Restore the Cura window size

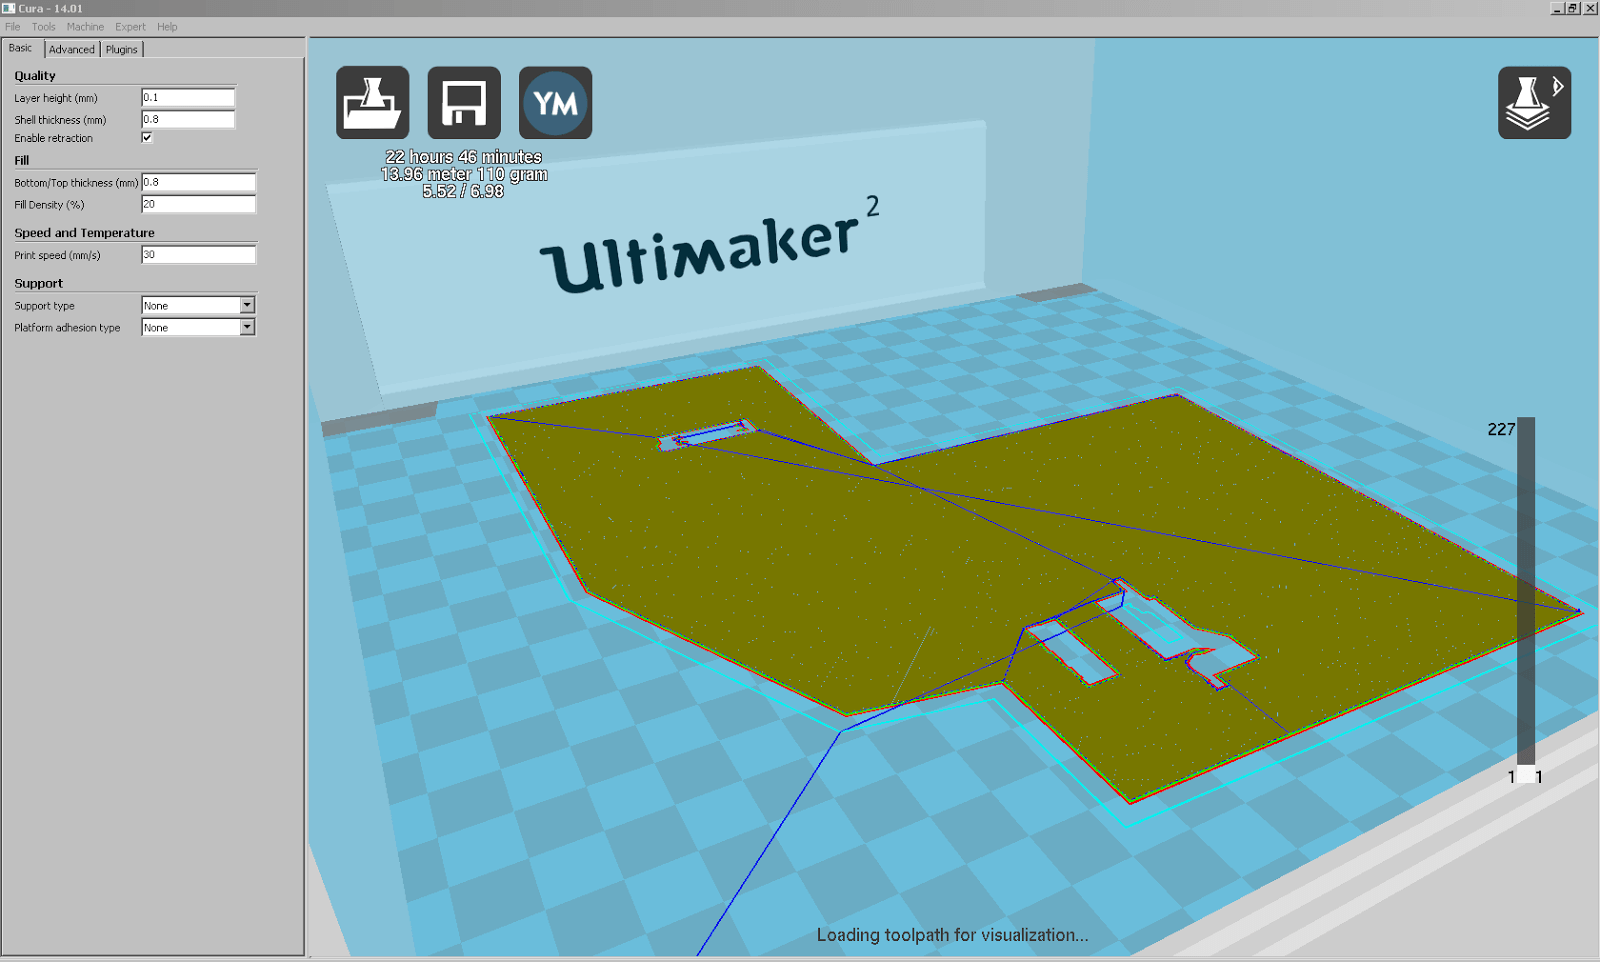click(1573, 8)
